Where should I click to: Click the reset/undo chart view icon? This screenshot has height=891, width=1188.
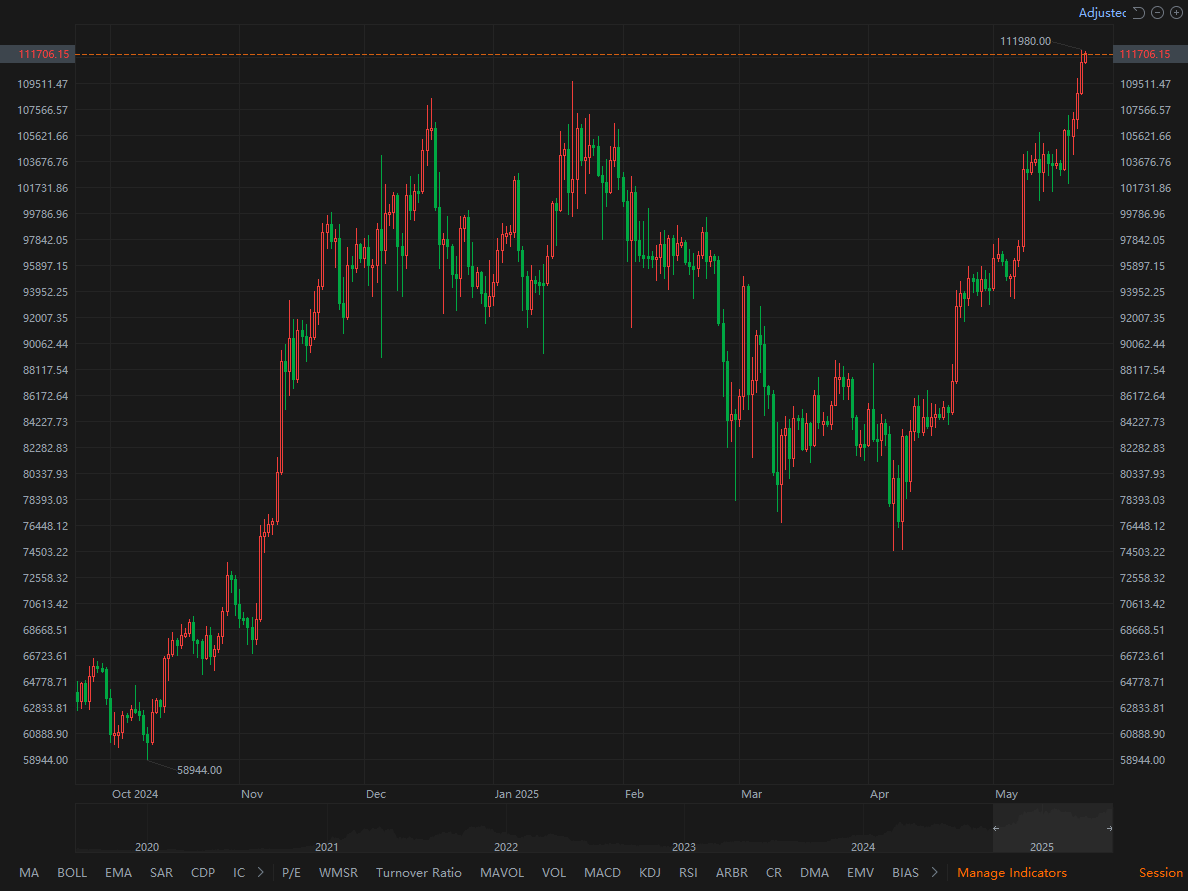(1138, 13)
